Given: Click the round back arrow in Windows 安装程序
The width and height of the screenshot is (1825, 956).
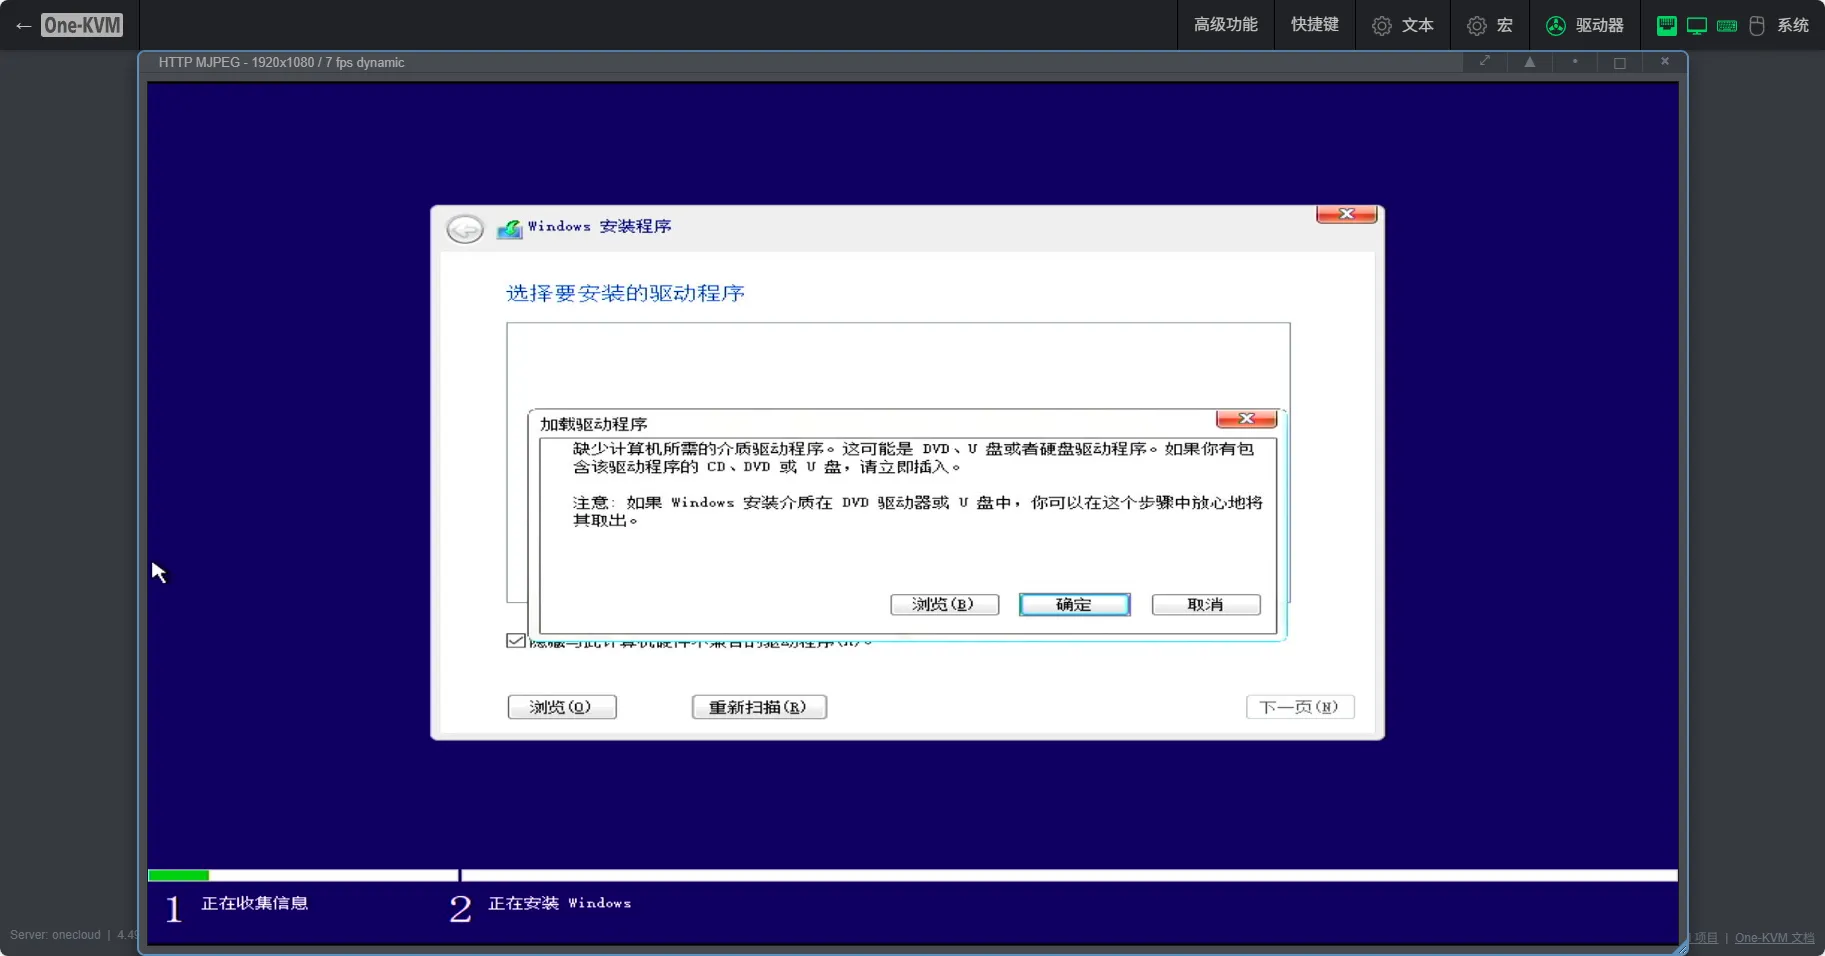Looking at the screenshot, I should tap(464, 229).
